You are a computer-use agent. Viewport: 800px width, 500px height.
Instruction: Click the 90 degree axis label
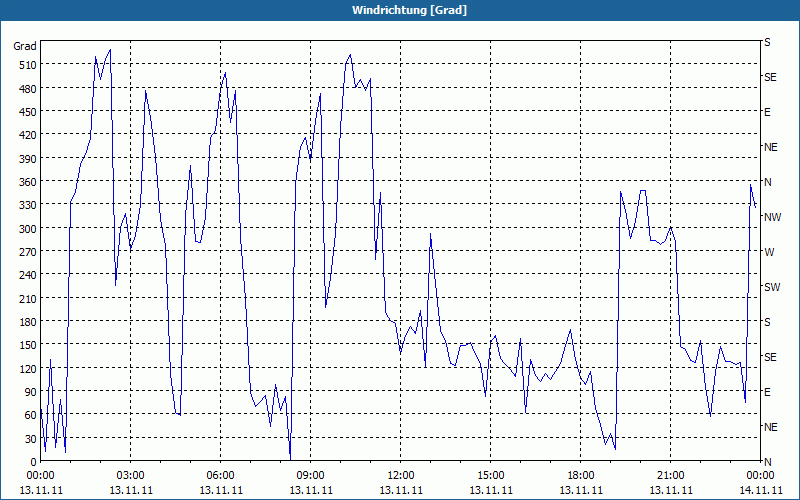(31, 392)
